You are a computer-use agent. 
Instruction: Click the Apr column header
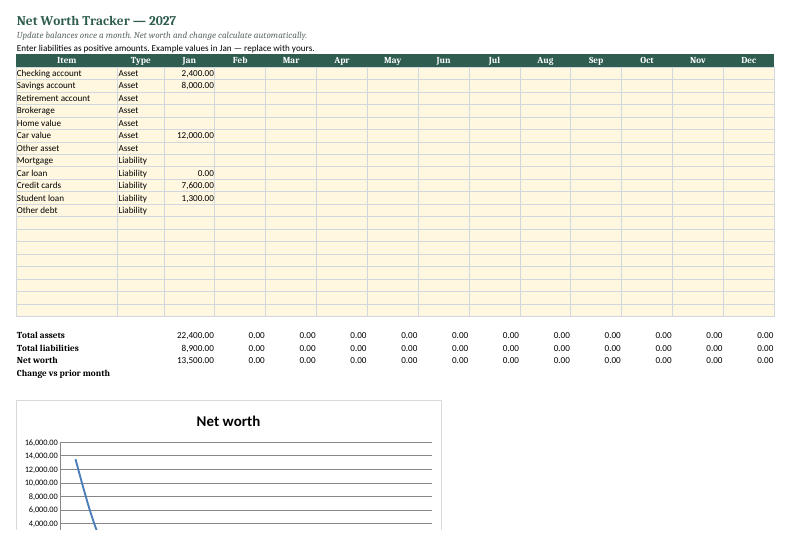[342, 60]
